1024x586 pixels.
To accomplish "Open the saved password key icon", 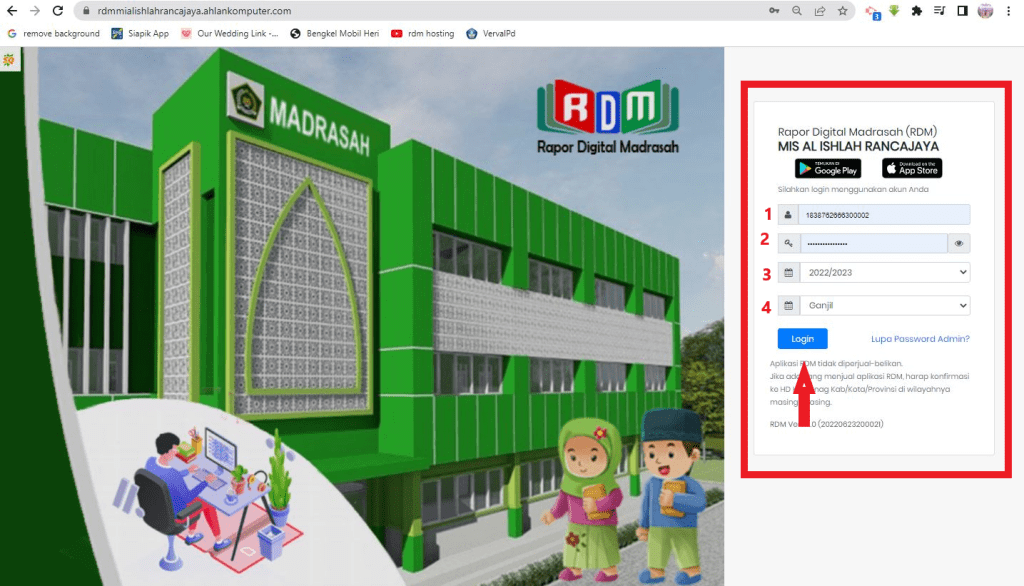I will click(774, 11).
